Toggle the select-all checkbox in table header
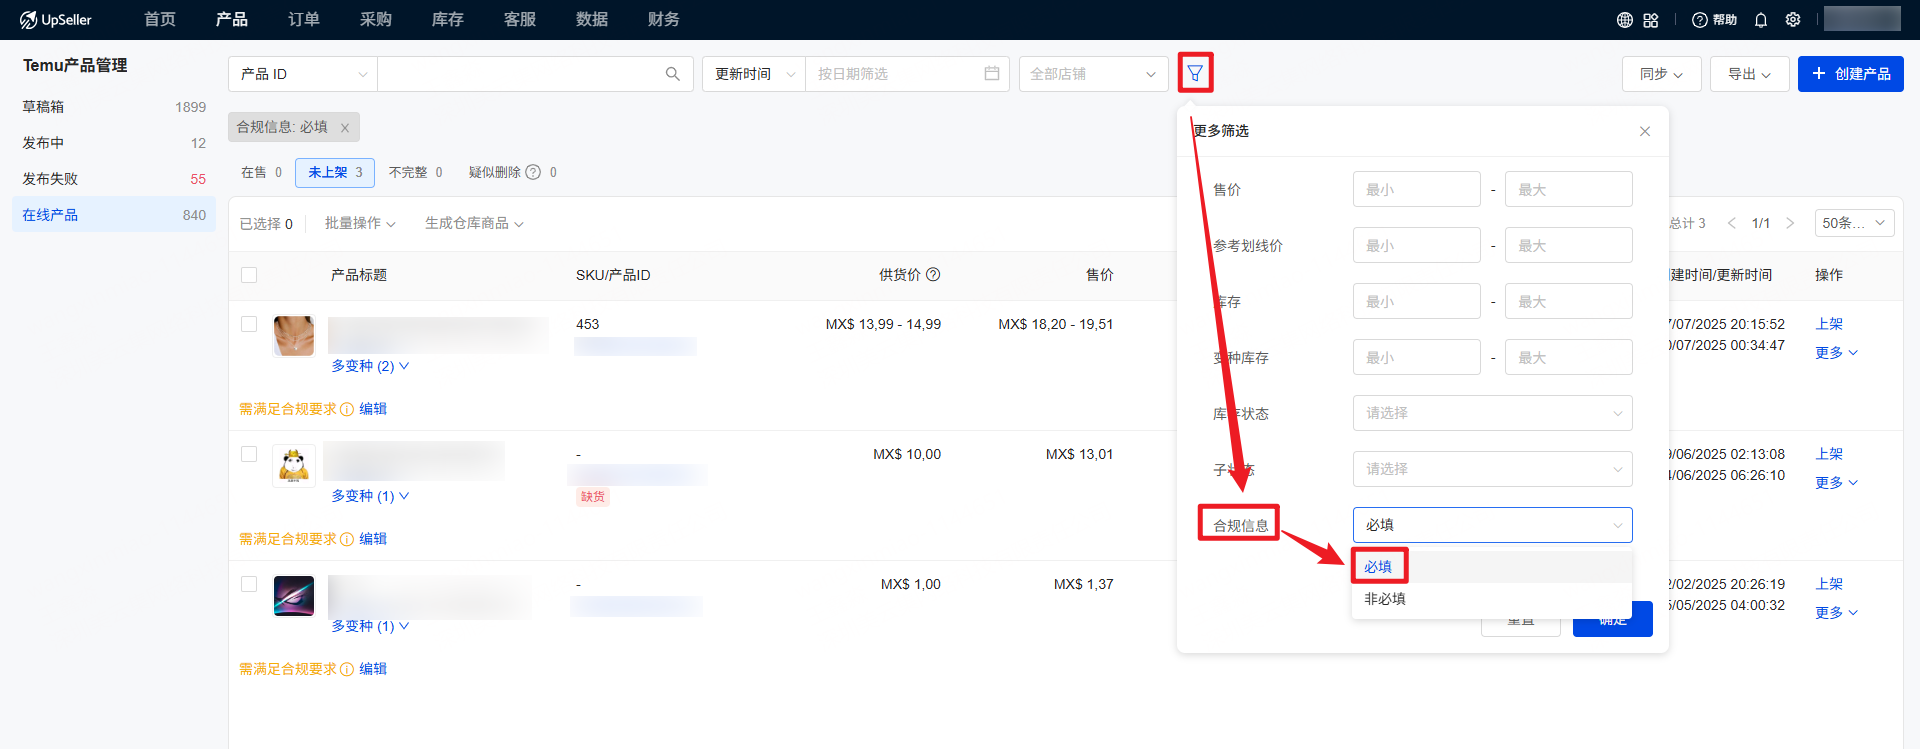The width and height of the screenshot is (1920, 749). pos(249,275)
